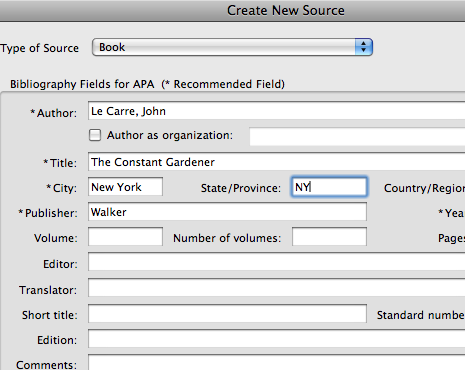
Task: Click the Author field with Le Carre, John
Action: (277, 111)
